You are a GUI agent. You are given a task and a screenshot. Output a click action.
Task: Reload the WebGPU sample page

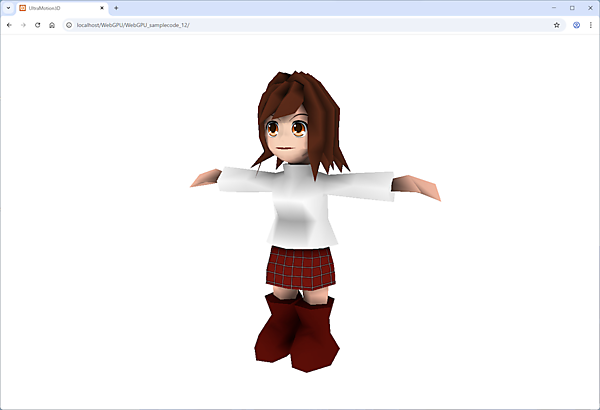[37, 24]
